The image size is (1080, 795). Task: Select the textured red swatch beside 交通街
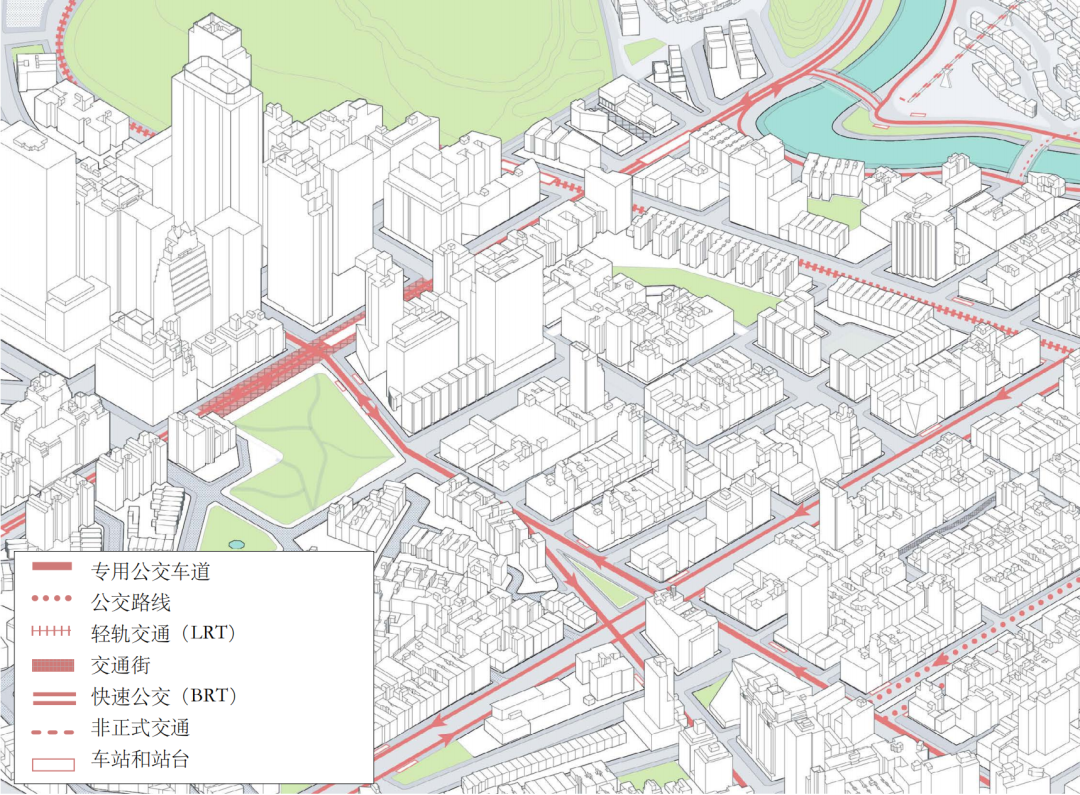(x=53, y=665)
